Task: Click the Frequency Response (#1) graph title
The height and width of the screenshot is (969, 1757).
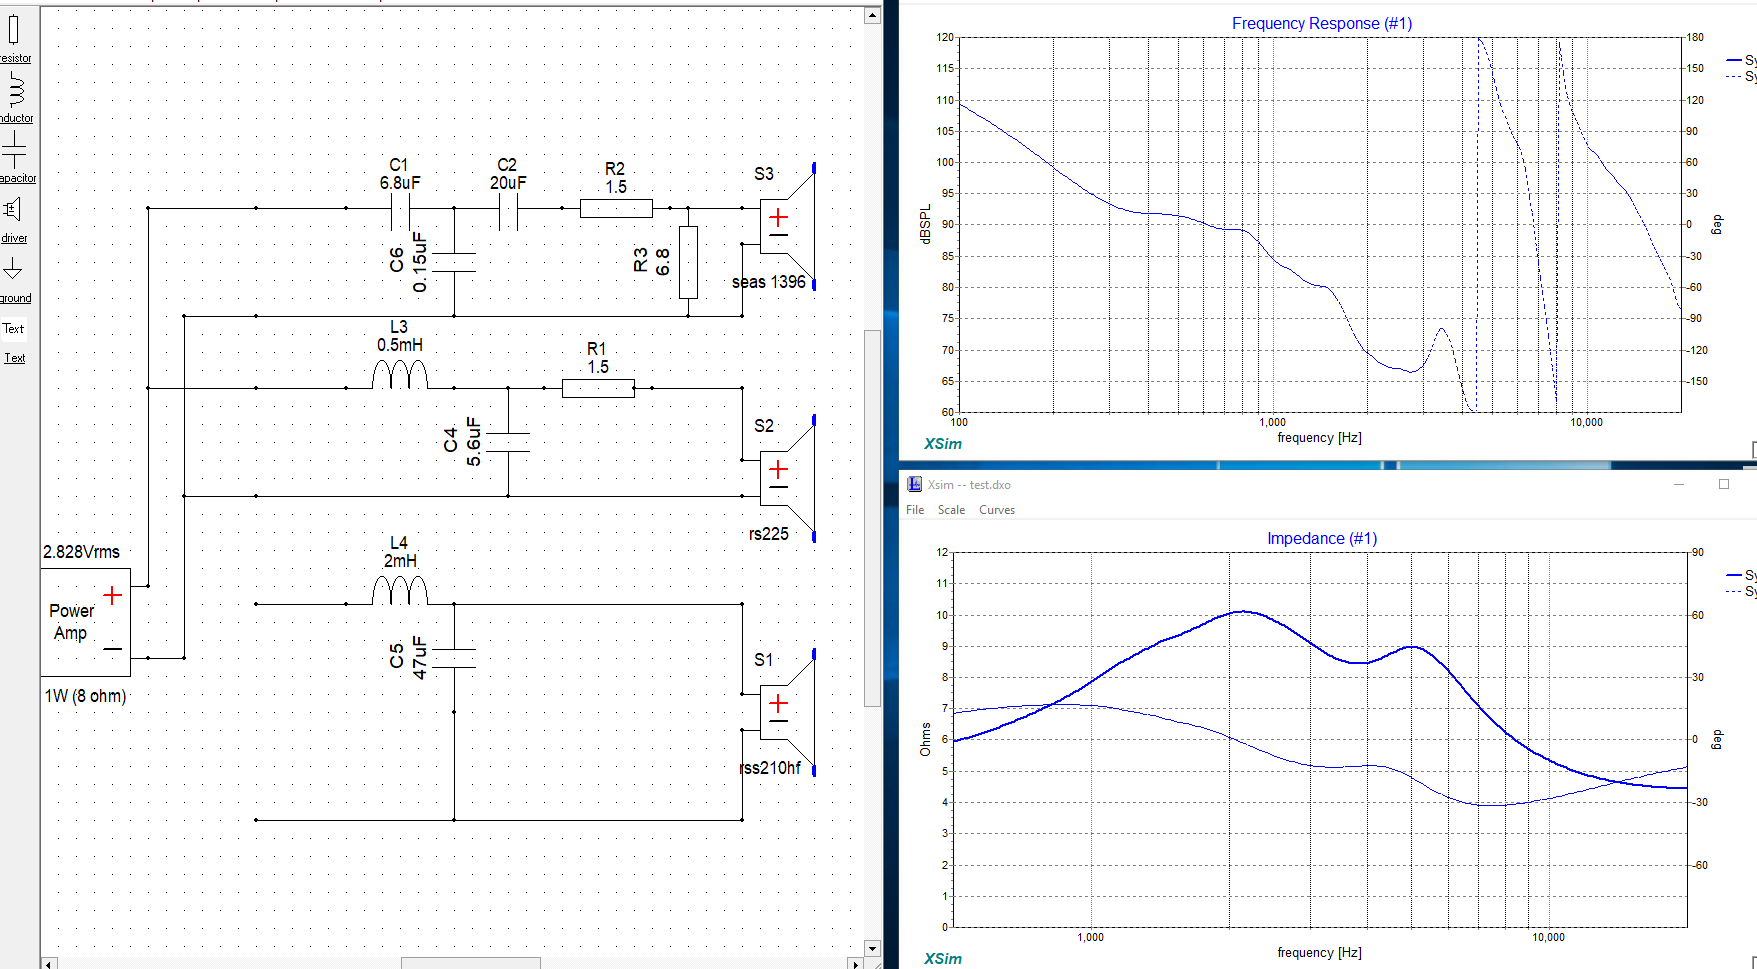Action: point(1321,23)
